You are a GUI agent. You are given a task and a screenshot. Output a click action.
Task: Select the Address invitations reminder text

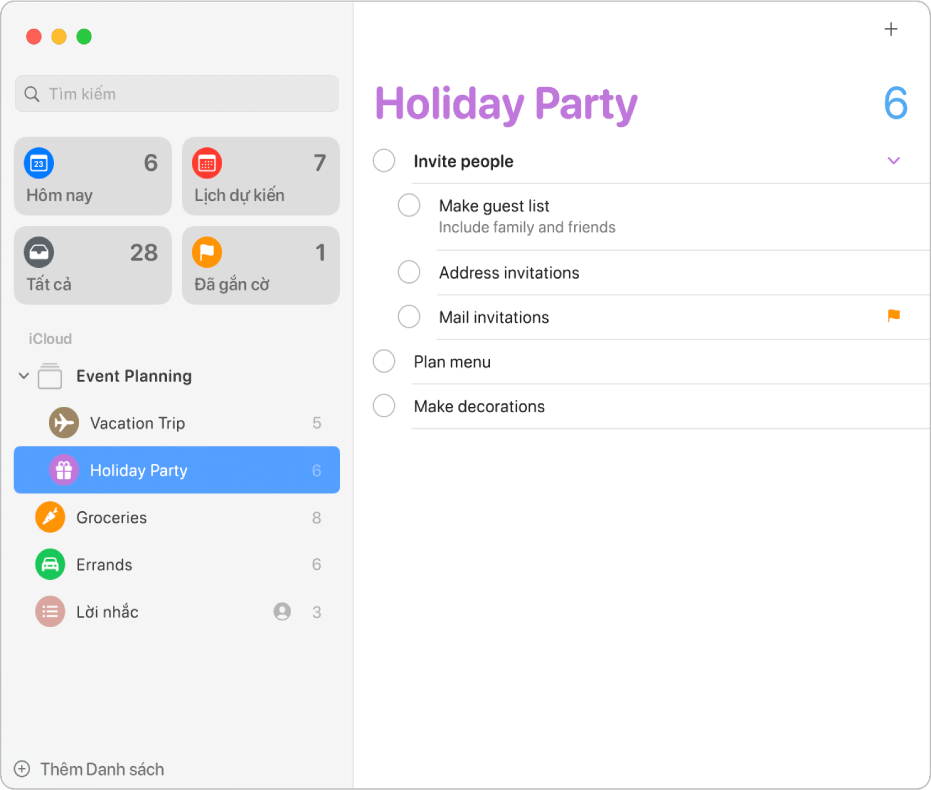pyautogui.click(x=509, y=273)
